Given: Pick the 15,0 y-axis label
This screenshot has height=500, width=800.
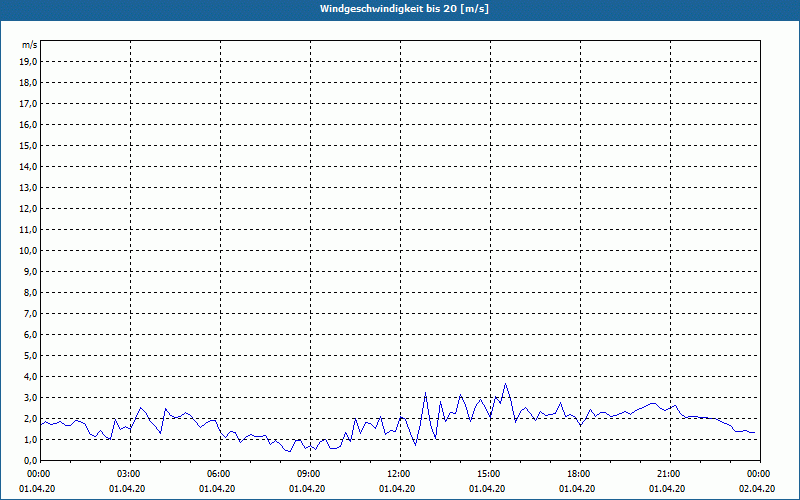Looking at the screenshot, I should click(x=28, y=145).
